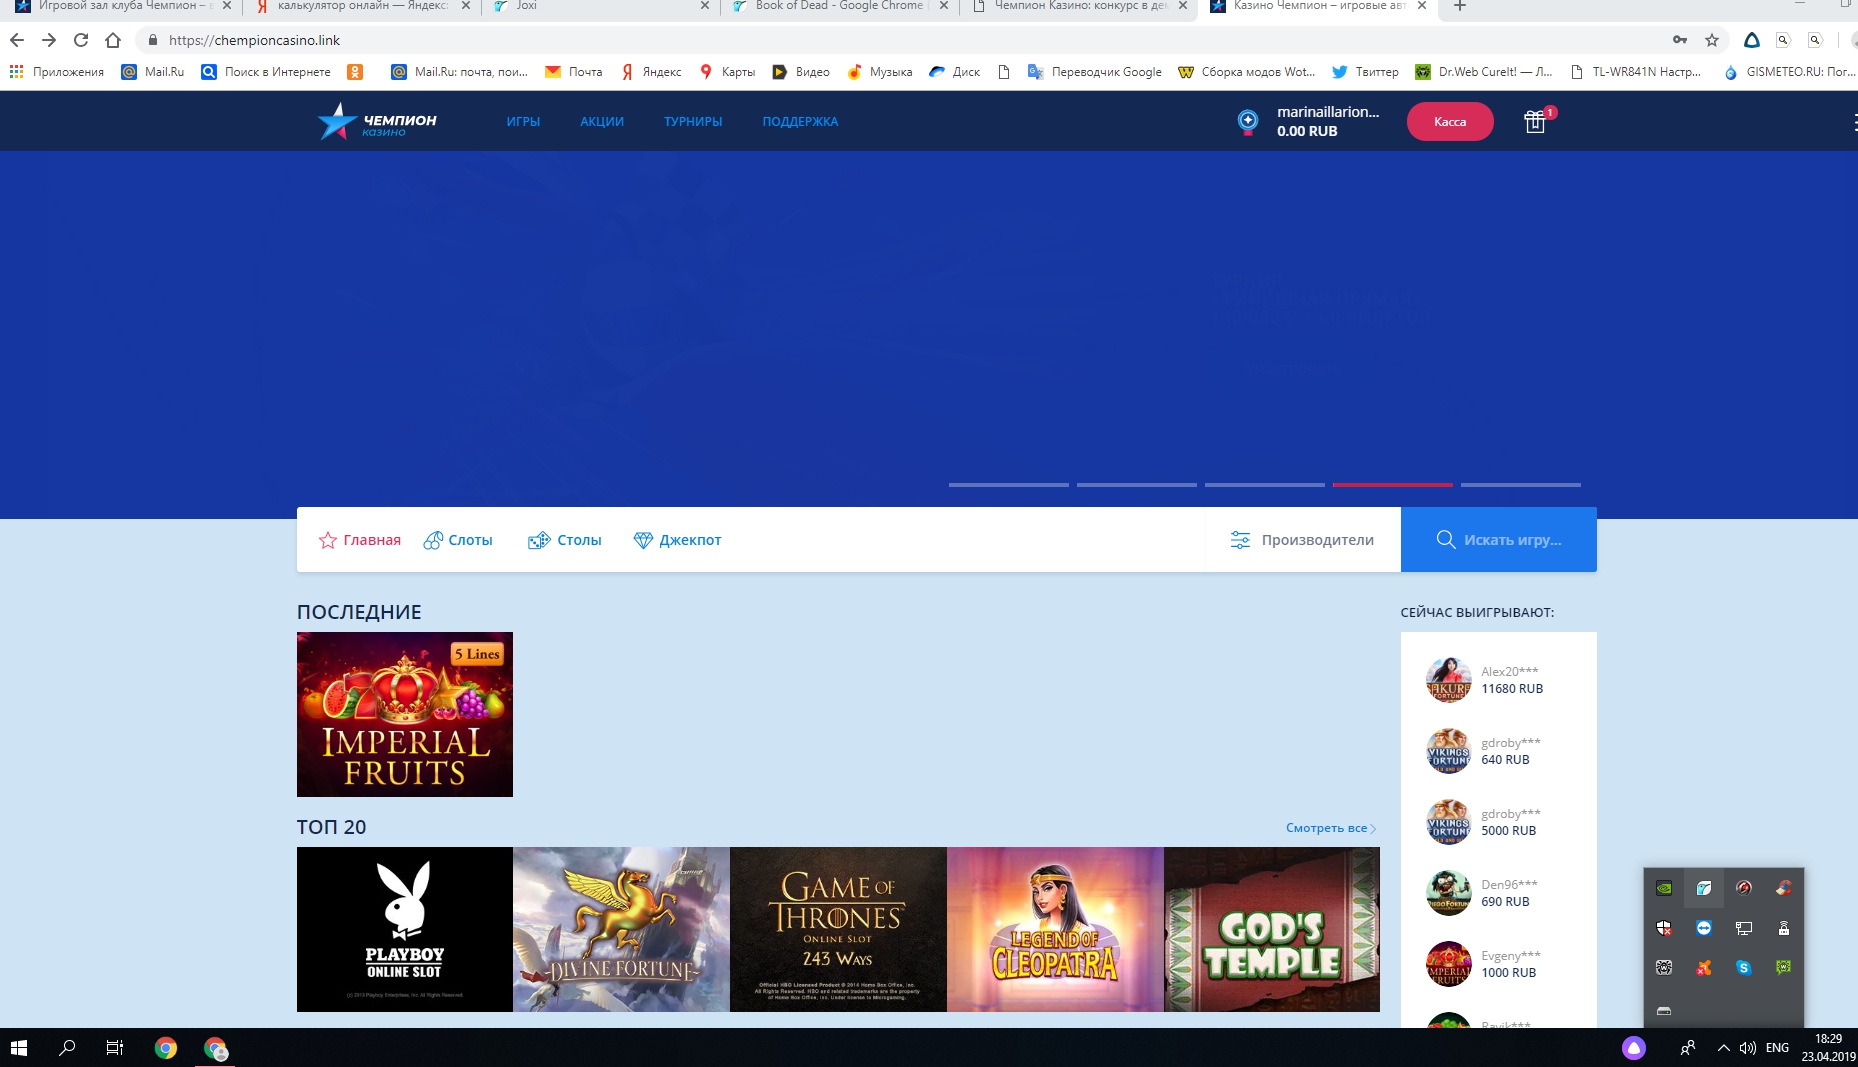1858x1067 pixels.
Task: Click the Windows Defender shield tray icon
Action: coord(1664,928)
